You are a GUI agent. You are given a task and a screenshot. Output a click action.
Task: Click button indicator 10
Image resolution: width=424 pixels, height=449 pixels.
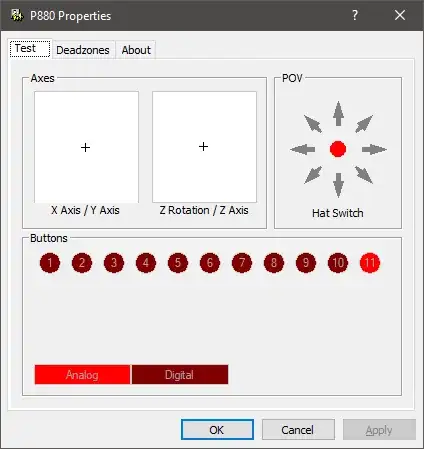338,263
